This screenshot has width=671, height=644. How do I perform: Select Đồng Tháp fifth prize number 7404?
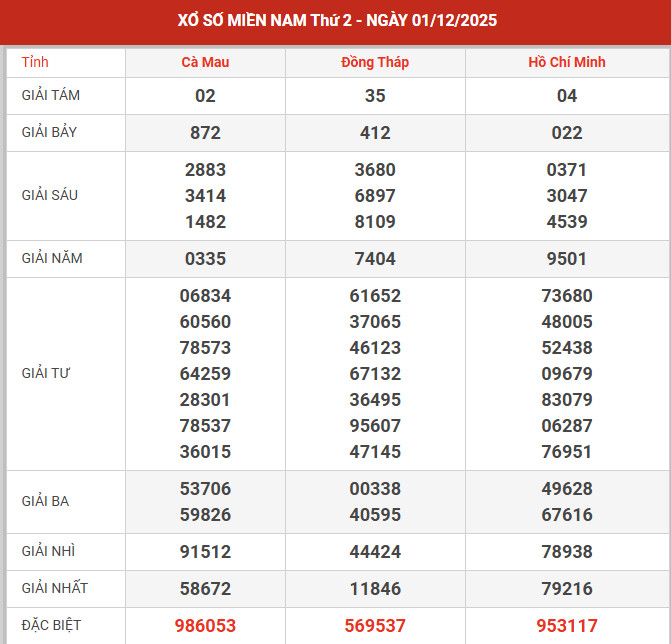click(x=375, y=259)
